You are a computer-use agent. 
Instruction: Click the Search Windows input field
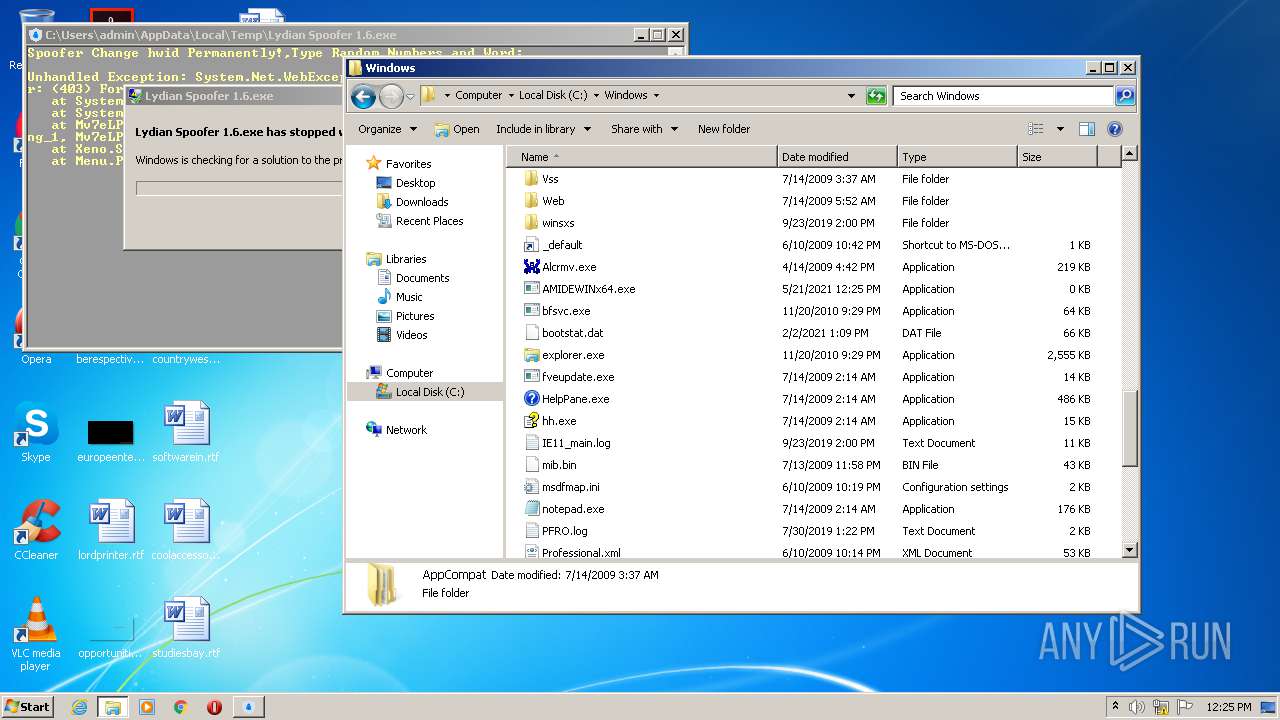tap(1003, 96)
